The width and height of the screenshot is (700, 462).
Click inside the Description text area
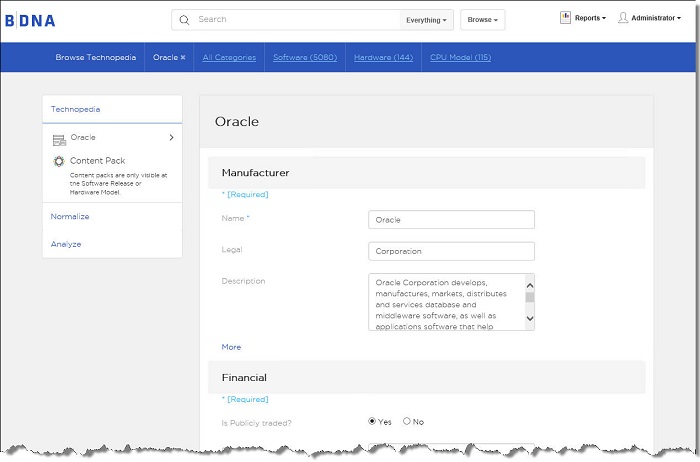(447, 302)
